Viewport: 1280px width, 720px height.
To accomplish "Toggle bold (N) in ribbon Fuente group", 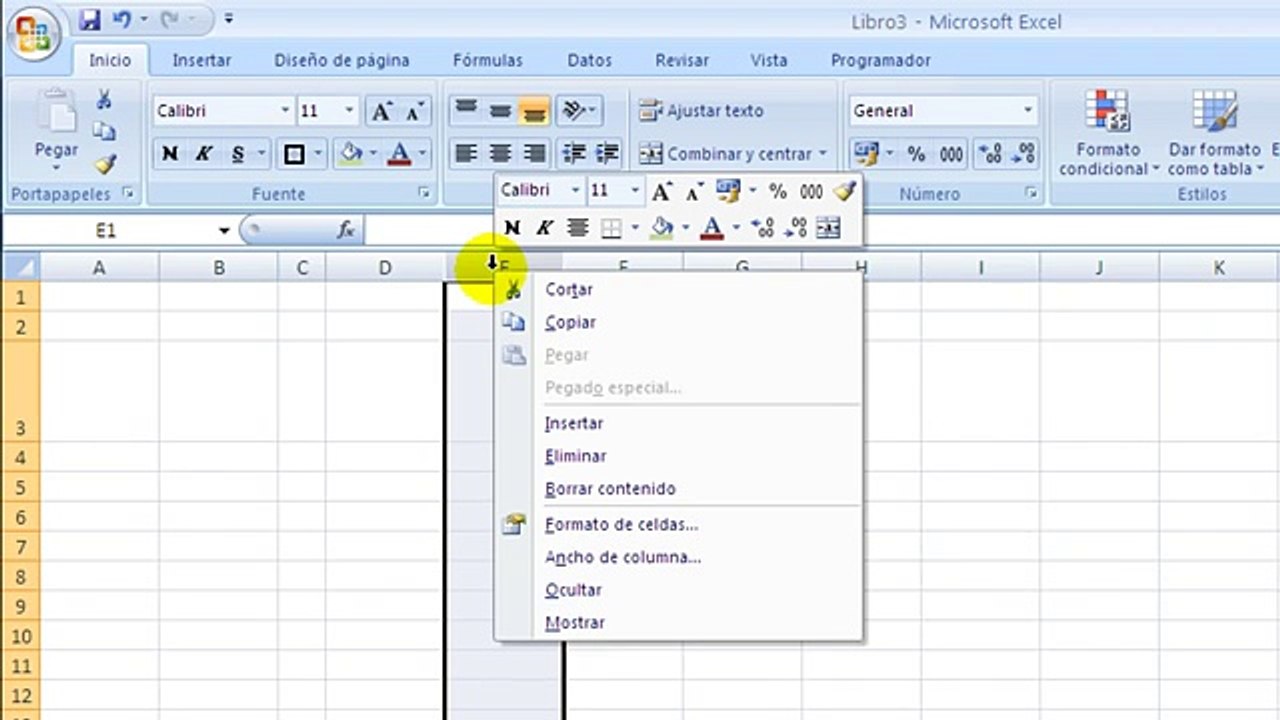I will click(170, 153).
